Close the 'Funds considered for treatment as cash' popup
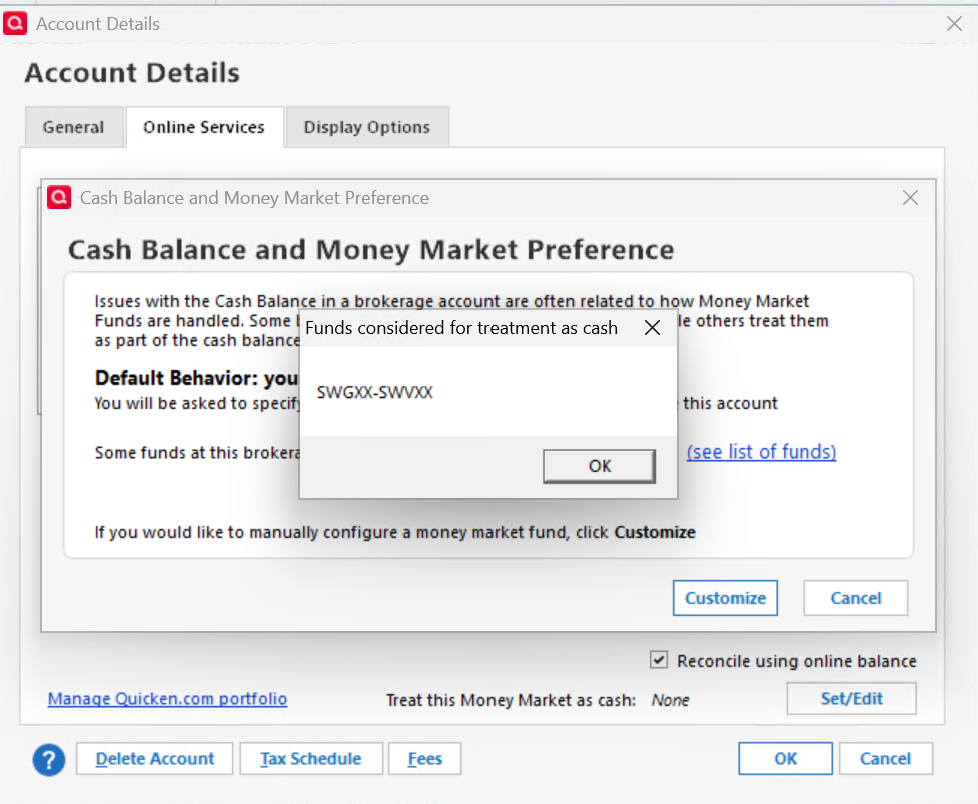Screen dimensions: 978x804 pos(652,327)
